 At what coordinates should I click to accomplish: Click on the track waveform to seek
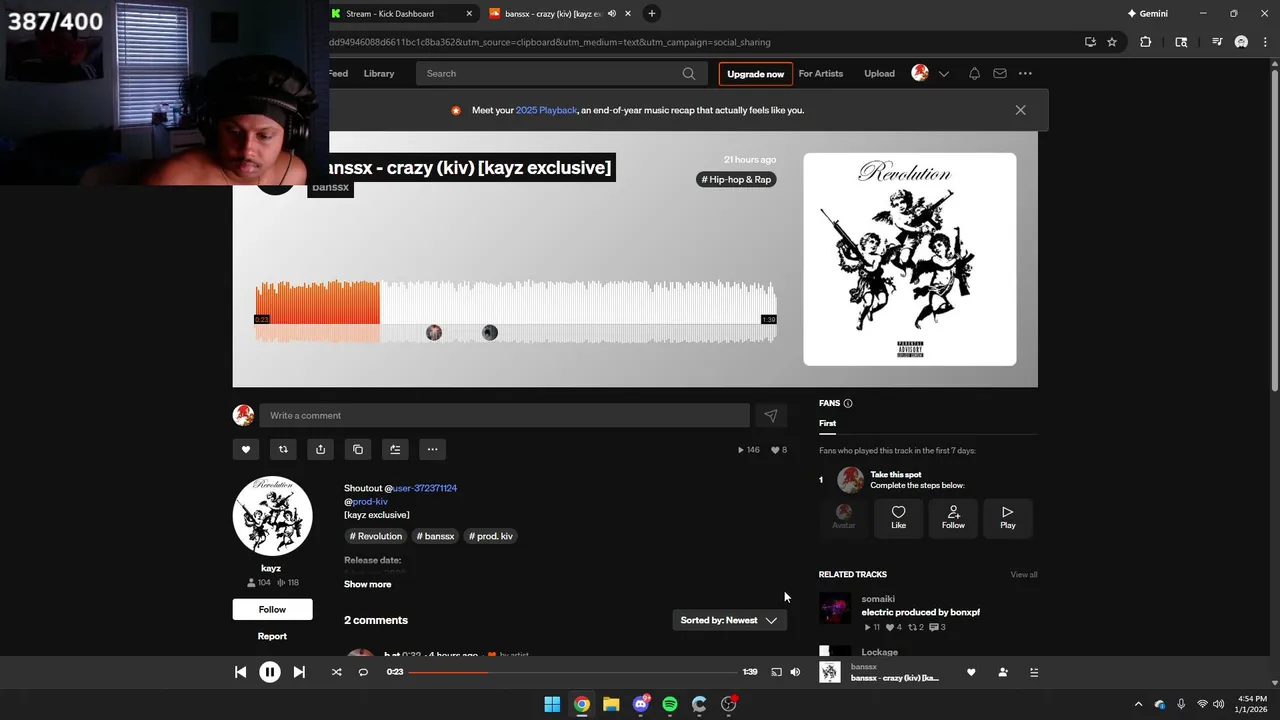(x=516, y=312)
